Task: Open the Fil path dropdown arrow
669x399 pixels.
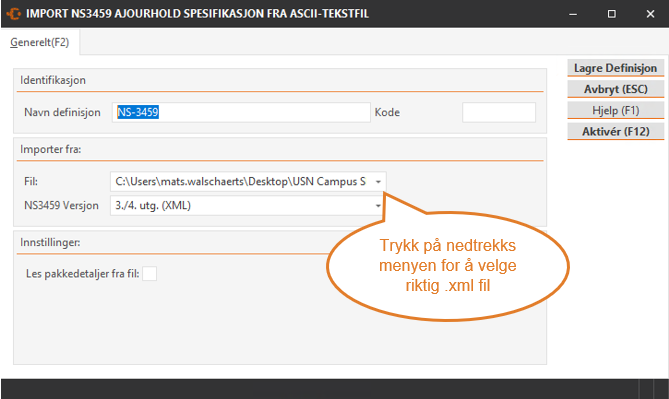Action: click(x=378, y=182)
